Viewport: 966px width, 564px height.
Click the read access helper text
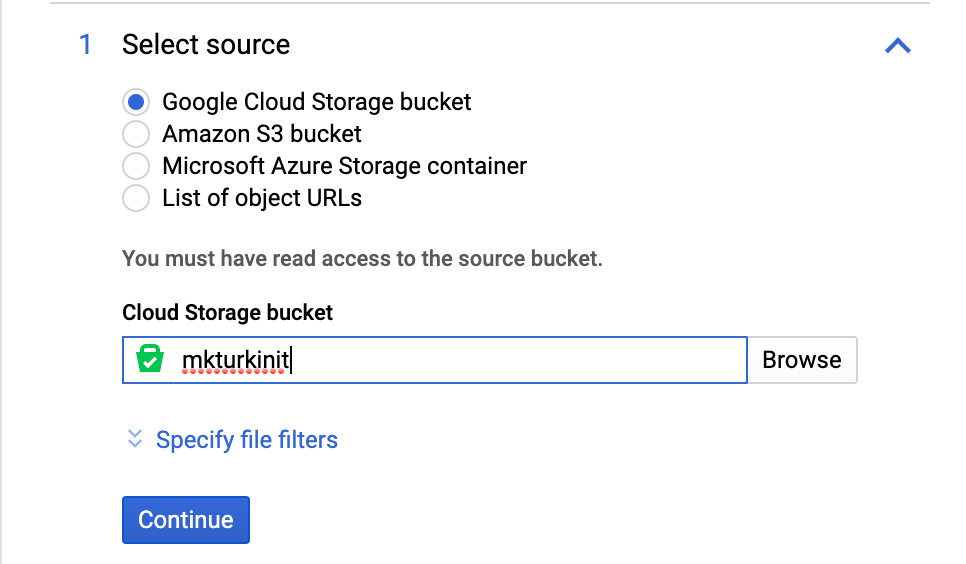pyautogui.click(x=362, y=259)
